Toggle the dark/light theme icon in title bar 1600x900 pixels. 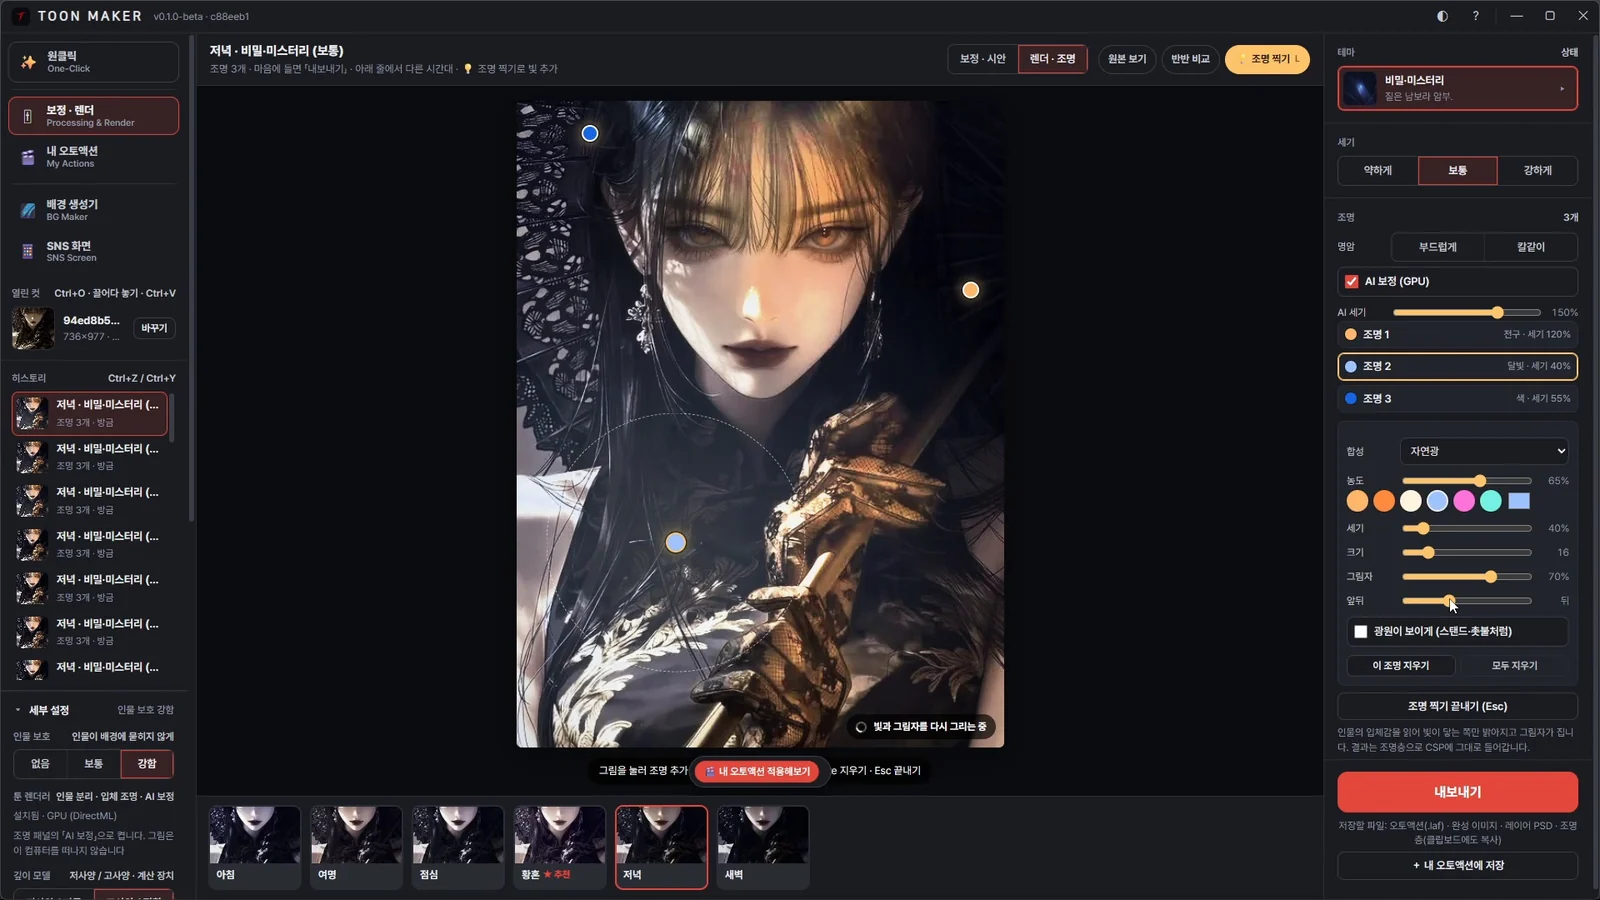[1442, 16]
